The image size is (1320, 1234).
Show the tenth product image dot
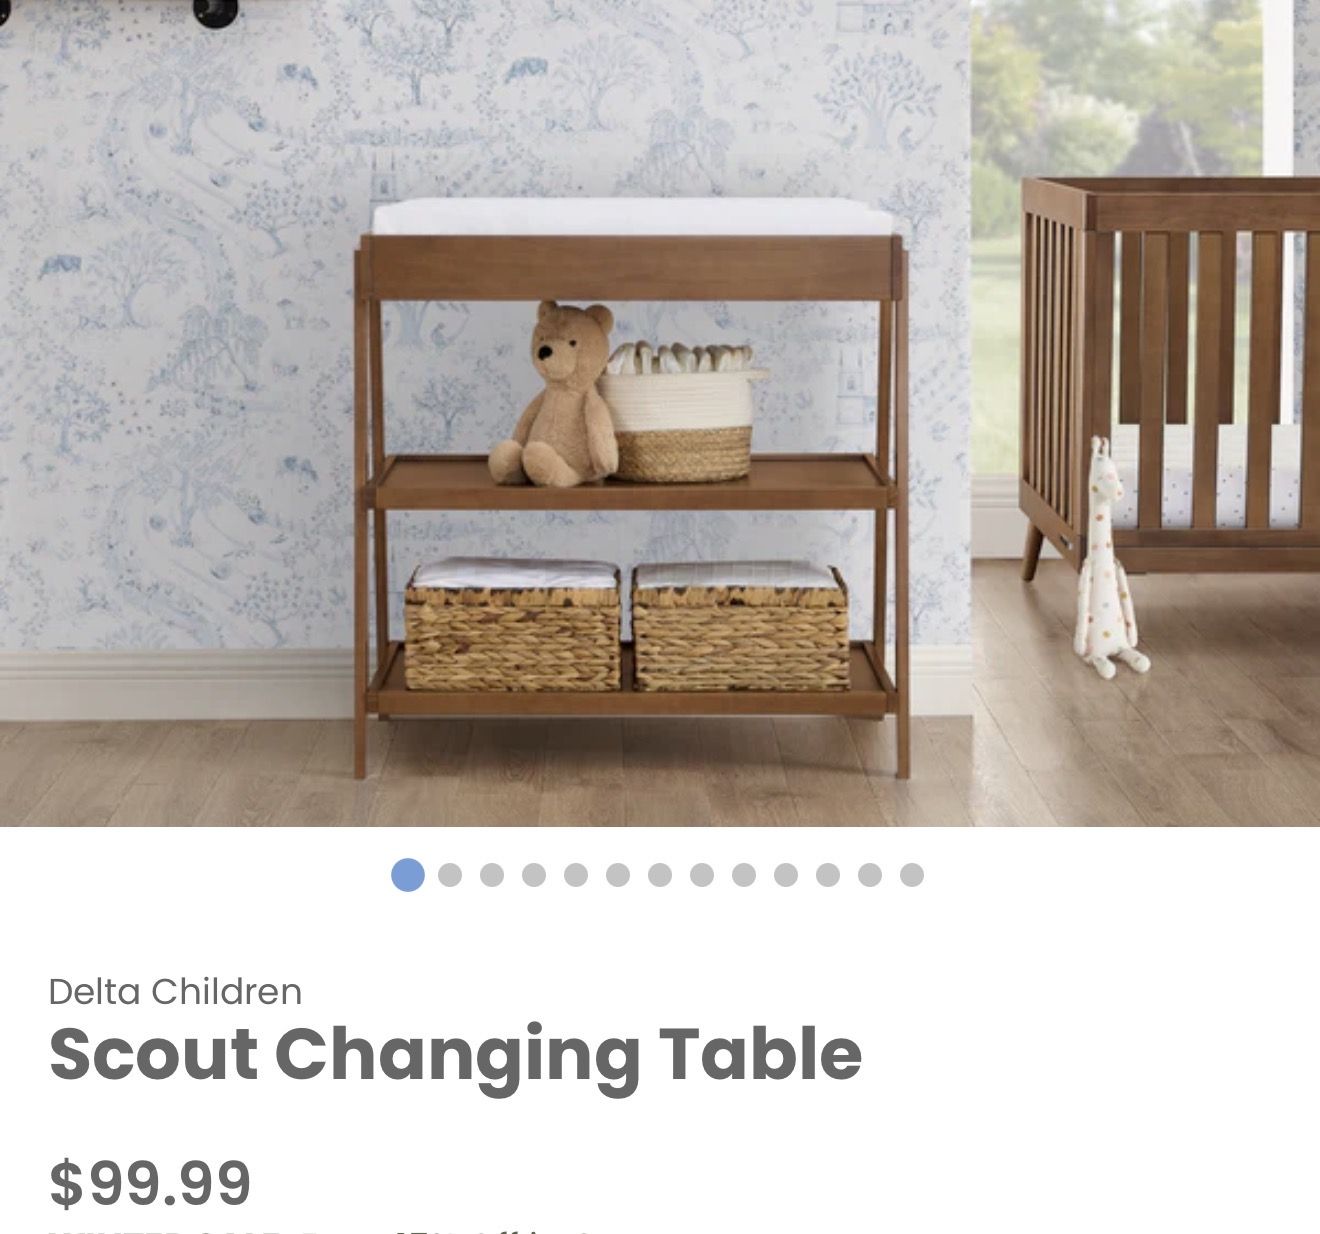(x=786, y=875)
